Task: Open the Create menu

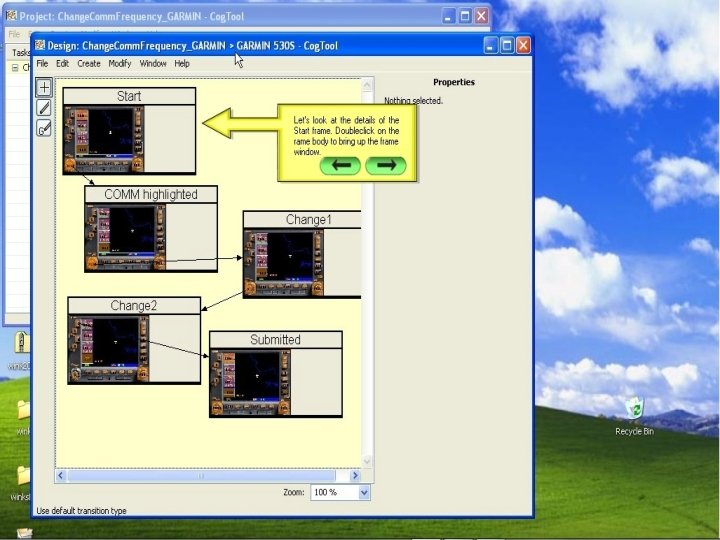Action: pyautogui.click(x=89, y=63)
